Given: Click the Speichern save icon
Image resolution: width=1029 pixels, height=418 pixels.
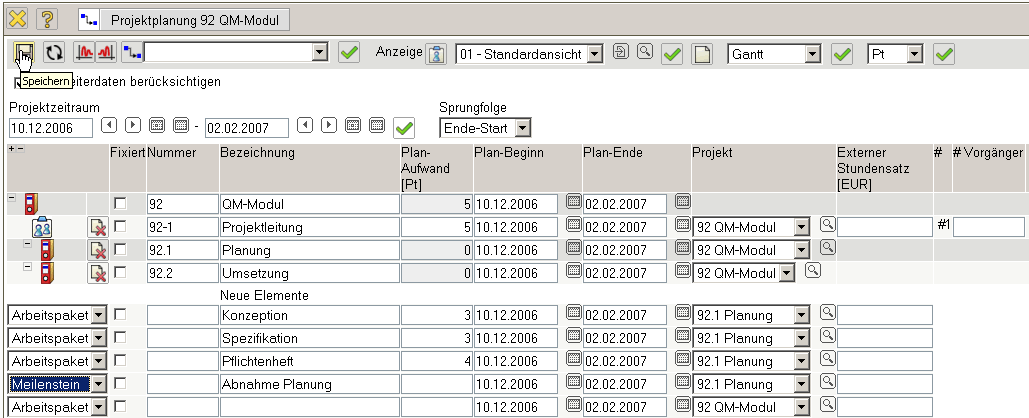Looking at the screenshot, I should (23, 52).
